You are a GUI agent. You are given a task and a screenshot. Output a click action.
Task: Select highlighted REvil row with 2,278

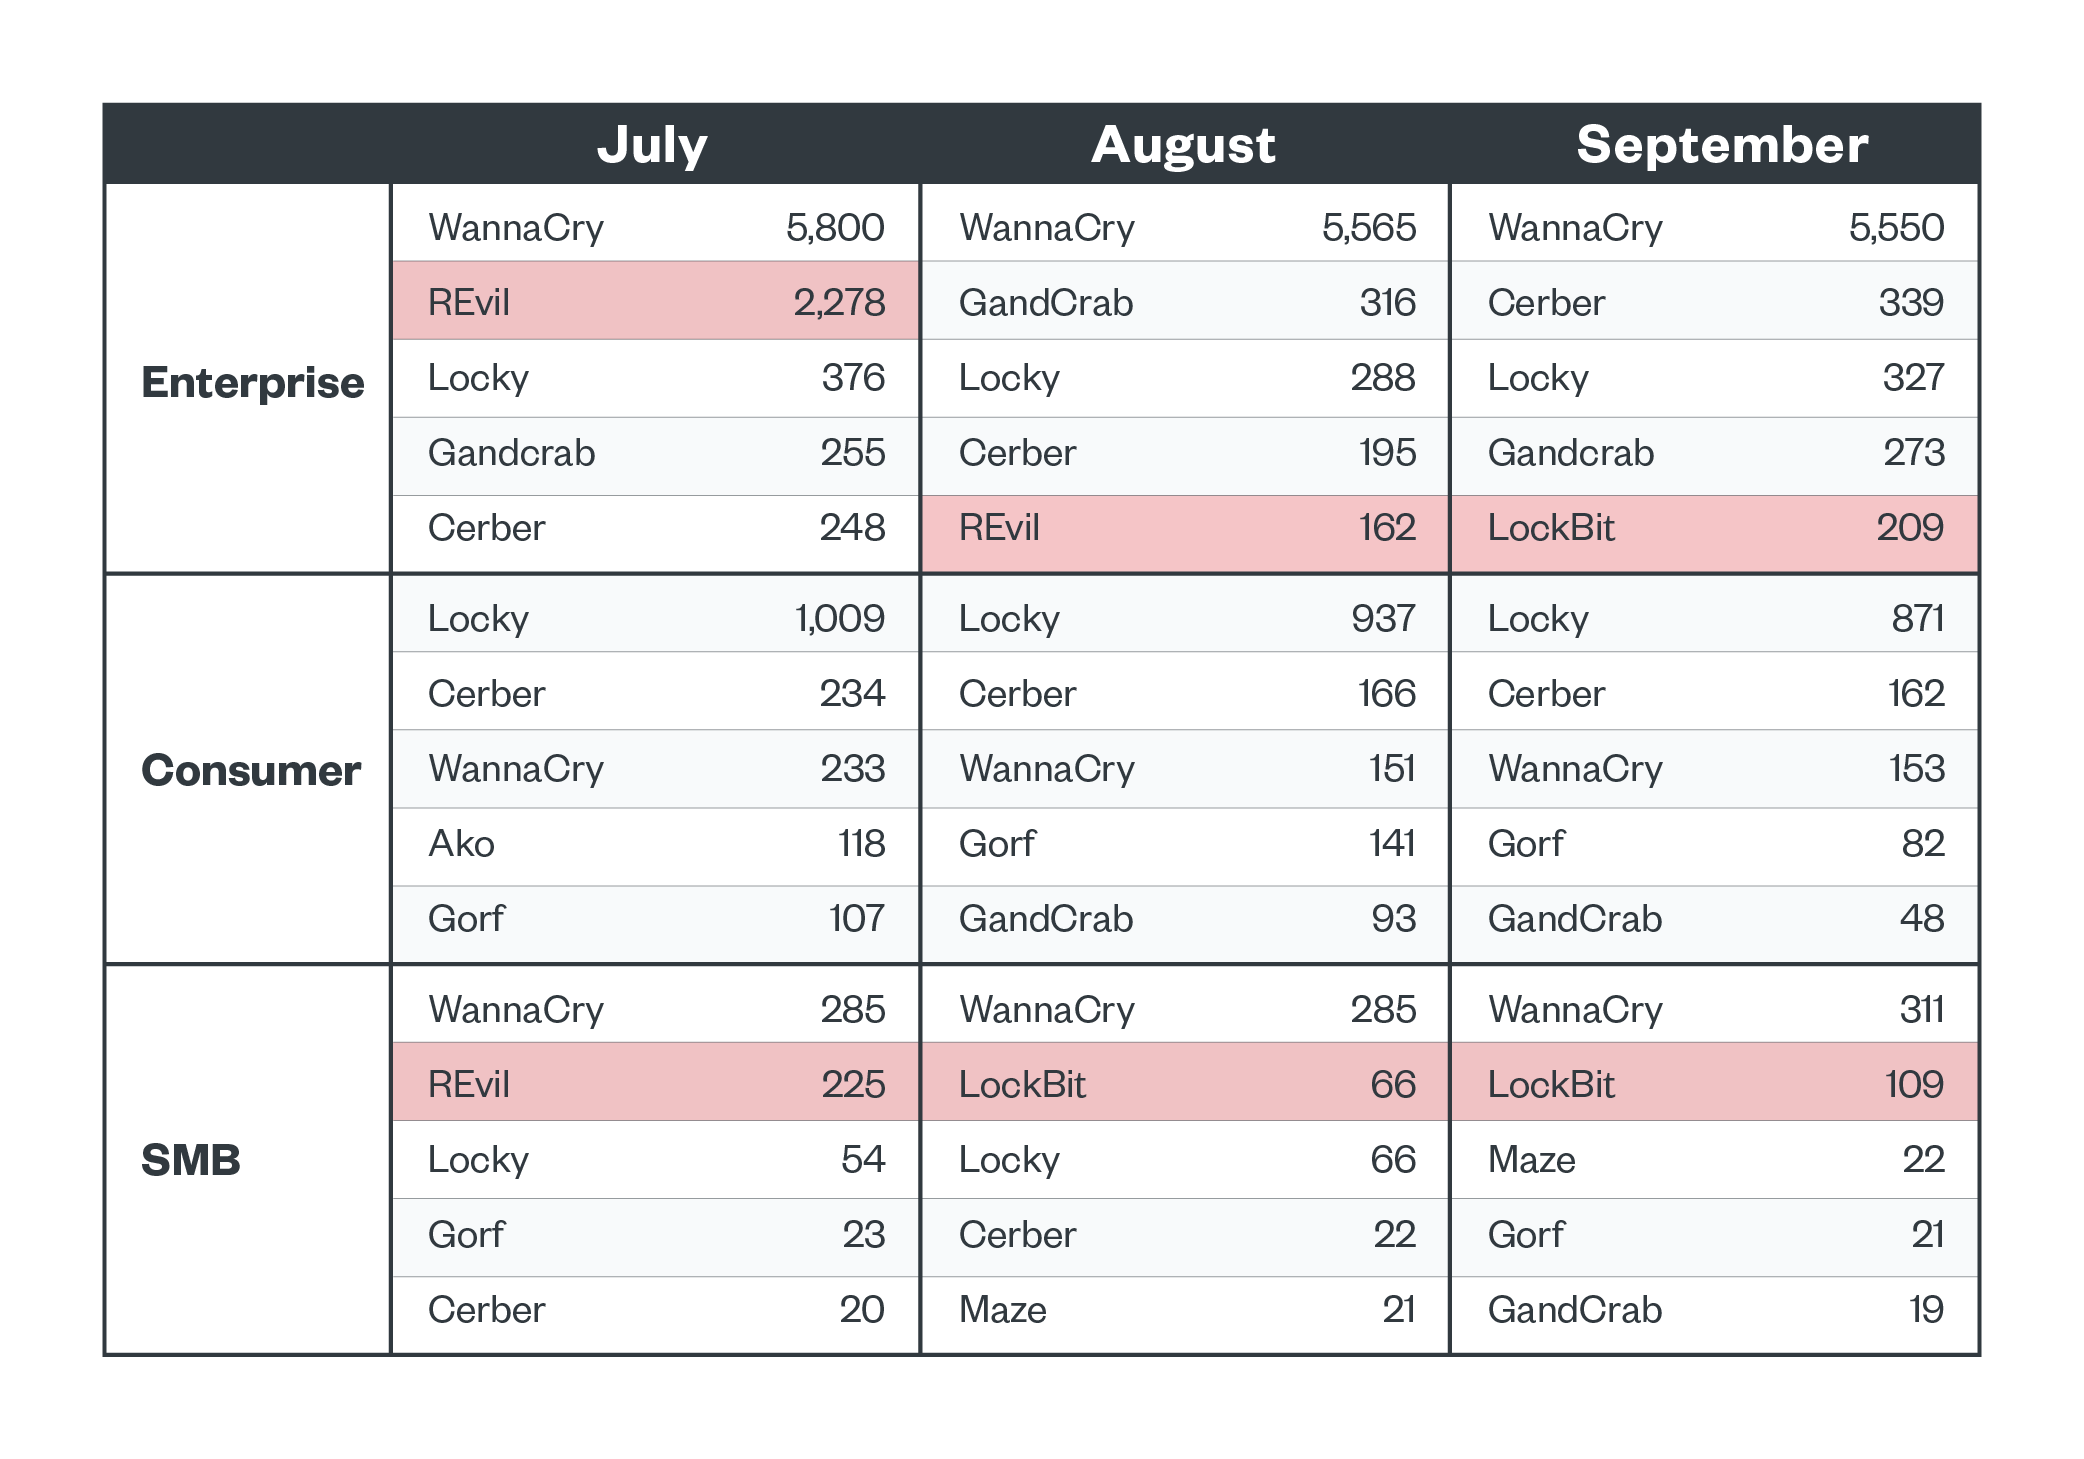click(x=655, y=302)
